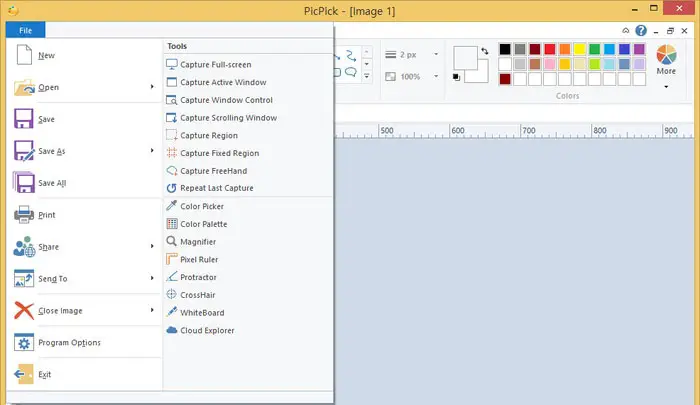Open the 100% opacity dropdown
This screenshot has height=405, width=700.
coord(436,76)
